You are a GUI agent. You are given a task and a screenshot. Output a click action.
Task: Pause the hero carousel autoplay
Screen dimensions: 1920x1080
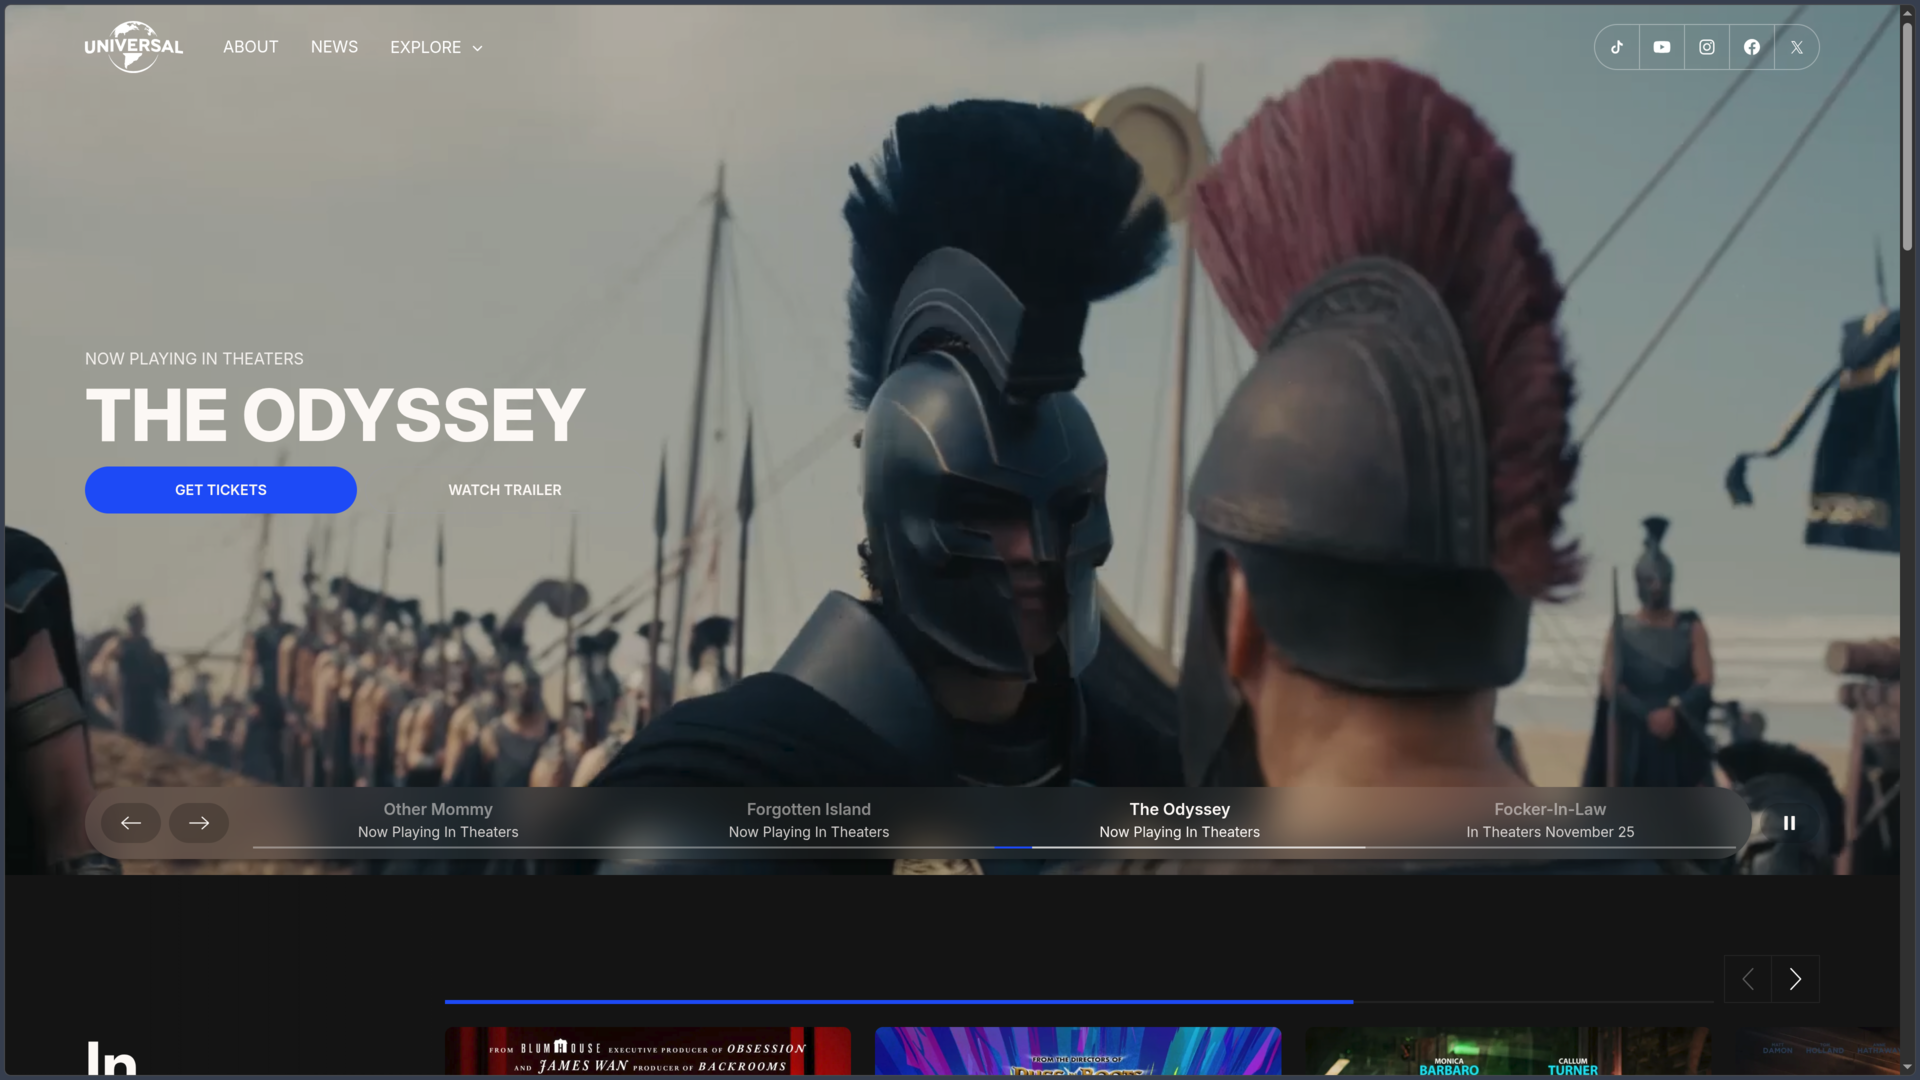tap(1789, 823)
